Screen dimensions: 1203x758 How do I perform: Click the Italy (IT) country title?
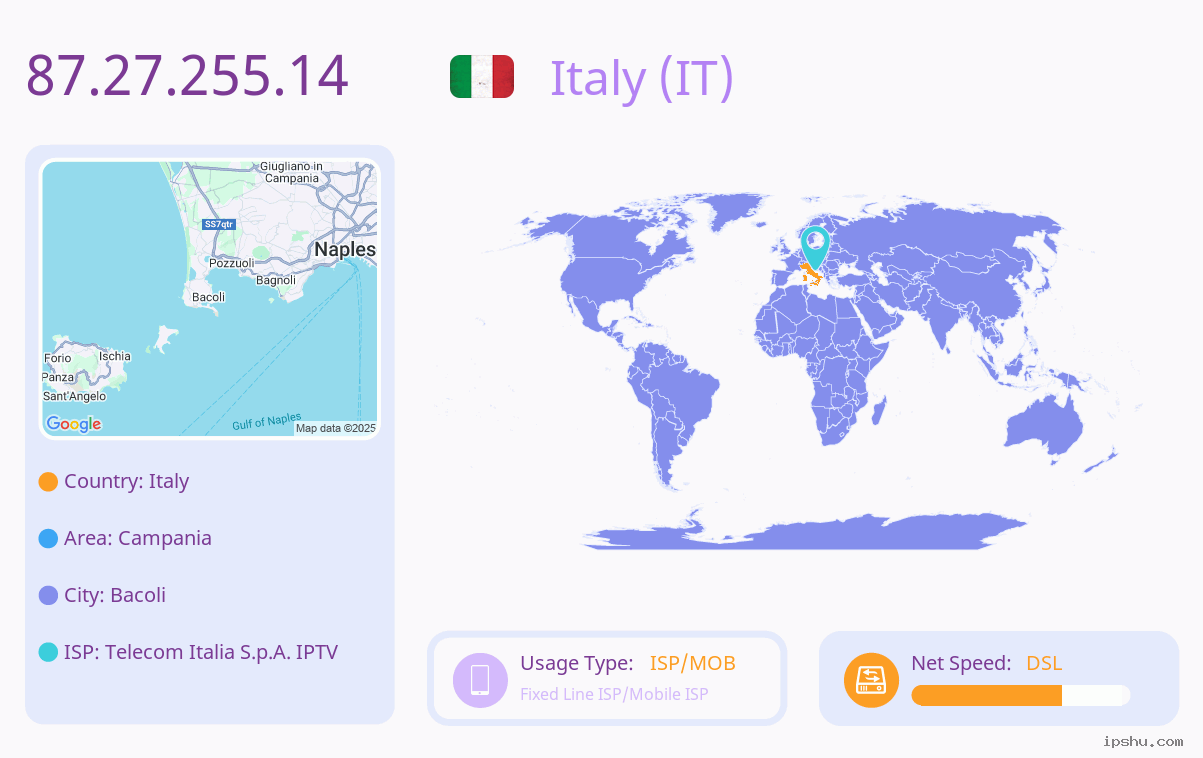tap(642, 78)
